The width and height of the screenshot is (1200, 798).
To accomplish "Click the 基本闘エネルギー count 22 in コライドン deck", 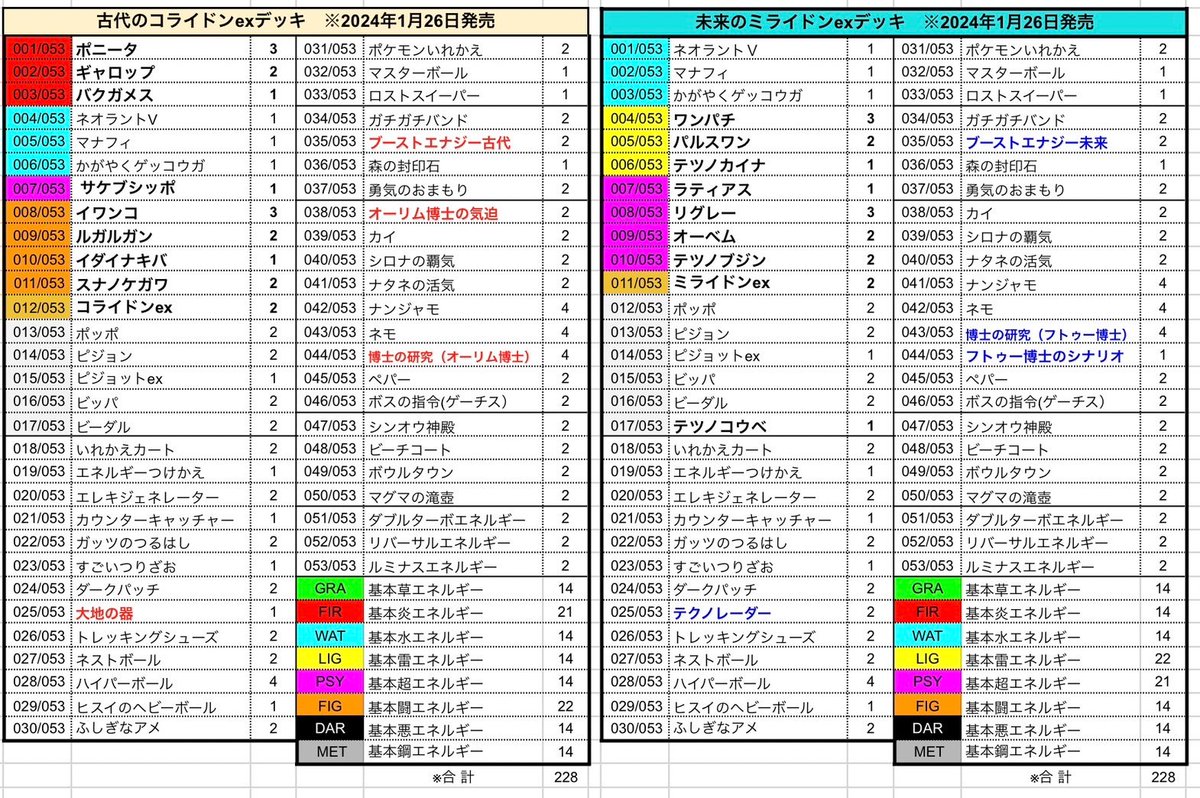I will tap(566, 707).
